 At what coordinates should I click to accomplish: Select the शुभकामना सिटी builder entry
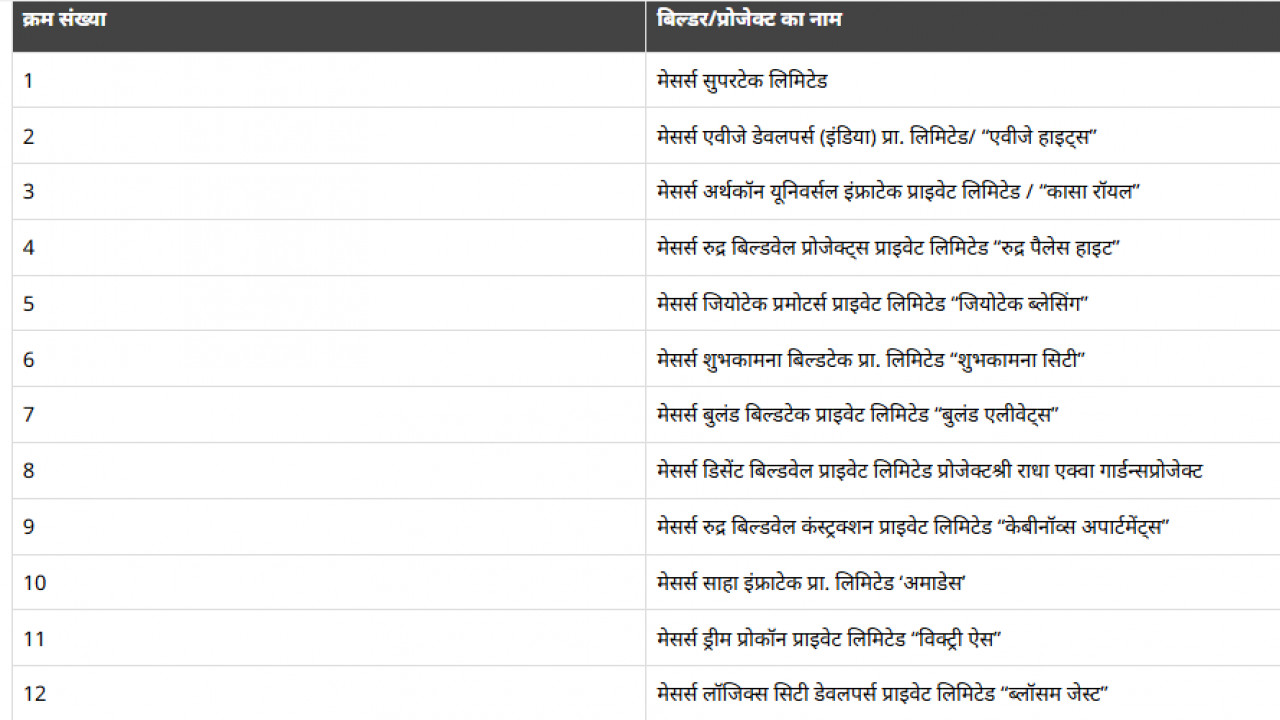coord(871,360)
